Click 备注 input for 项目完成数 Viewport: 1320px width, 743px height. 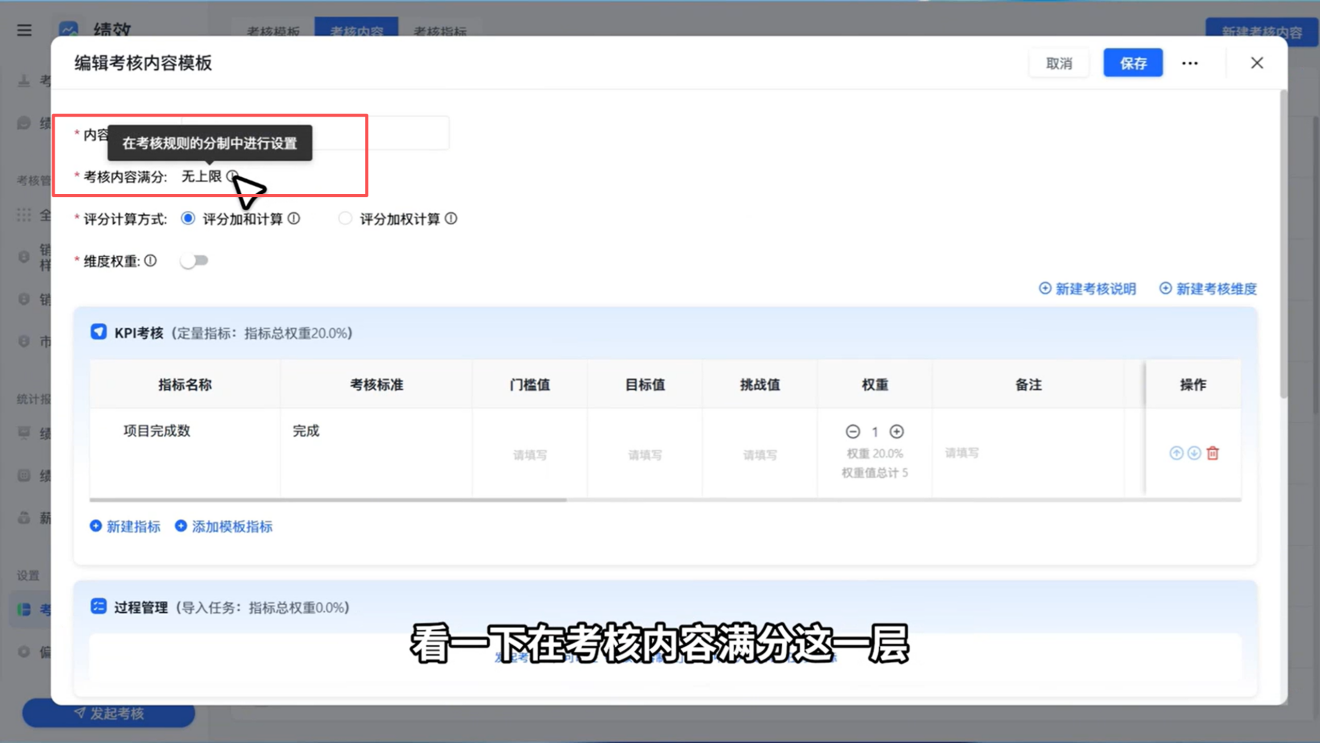point(1028,453)
